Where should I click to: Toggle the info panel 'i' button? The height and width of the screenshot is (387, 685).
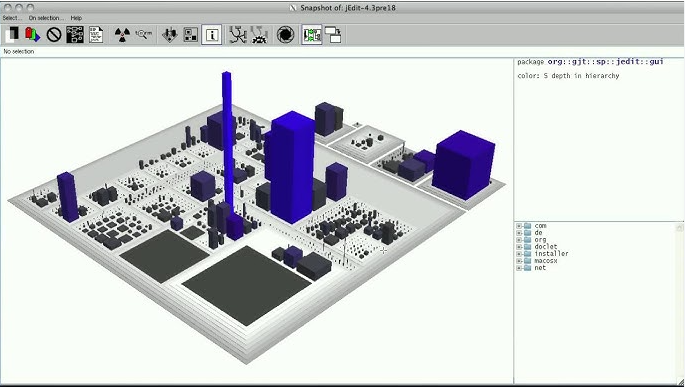[211, 35]
